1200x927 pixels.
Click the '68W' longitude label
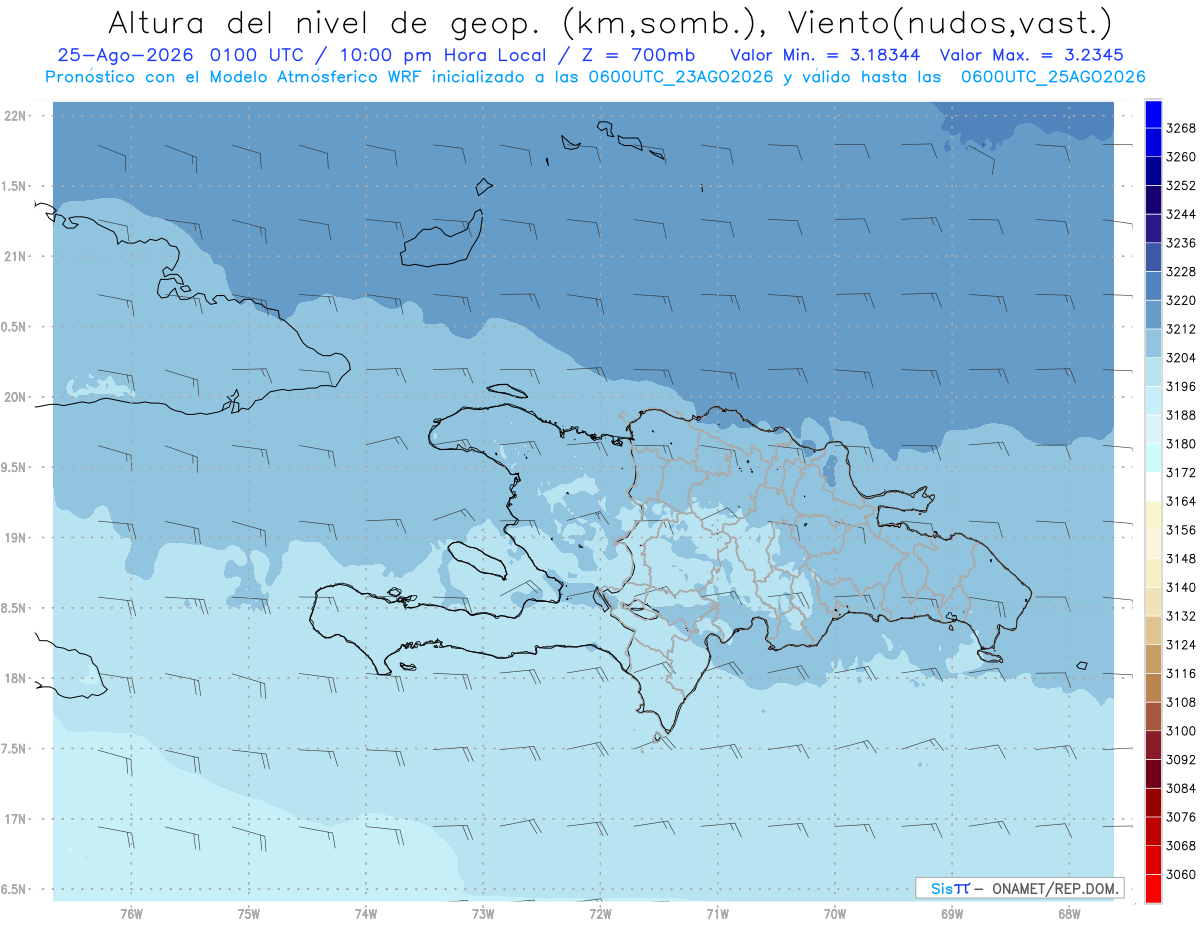tap(1069, 913)
